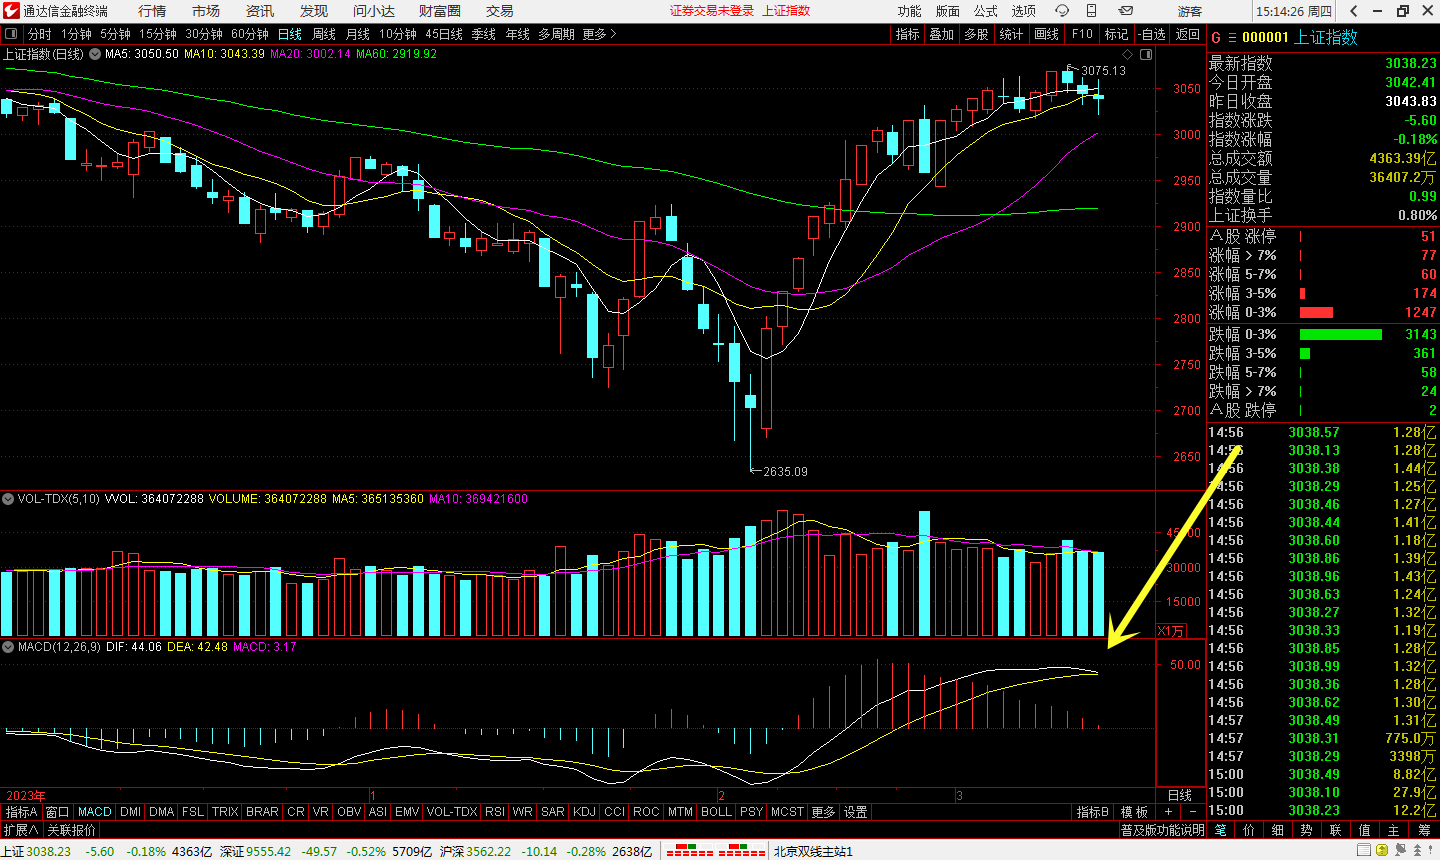This screenshot has height=860, width=1440.
Task: Click the plus zoom-in button near 模板
Action: (1168, 812)
